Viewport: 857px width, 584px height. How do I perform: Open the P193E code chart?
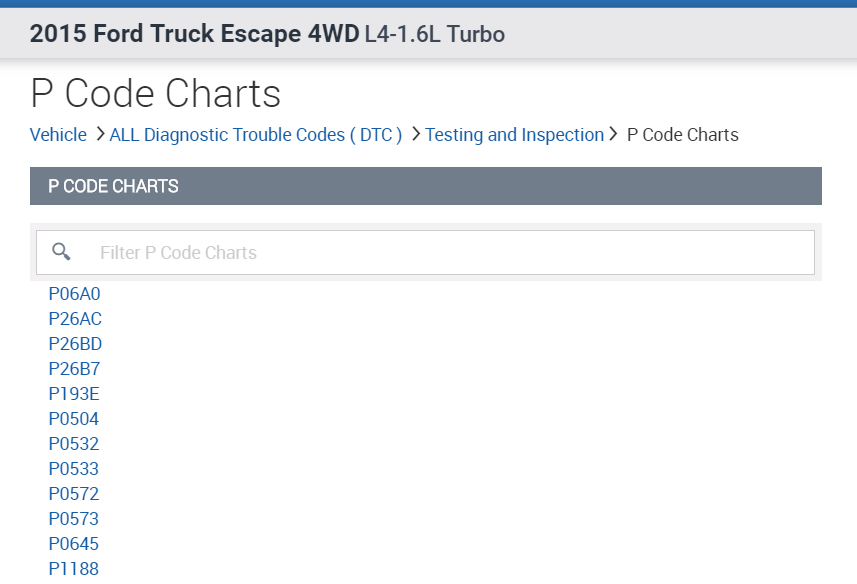74,394
